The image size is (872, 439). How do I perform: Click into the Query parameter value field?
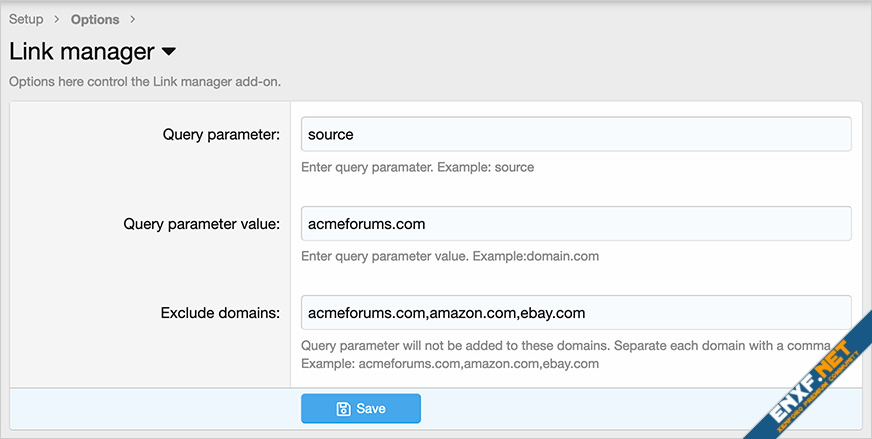[575, 224]
